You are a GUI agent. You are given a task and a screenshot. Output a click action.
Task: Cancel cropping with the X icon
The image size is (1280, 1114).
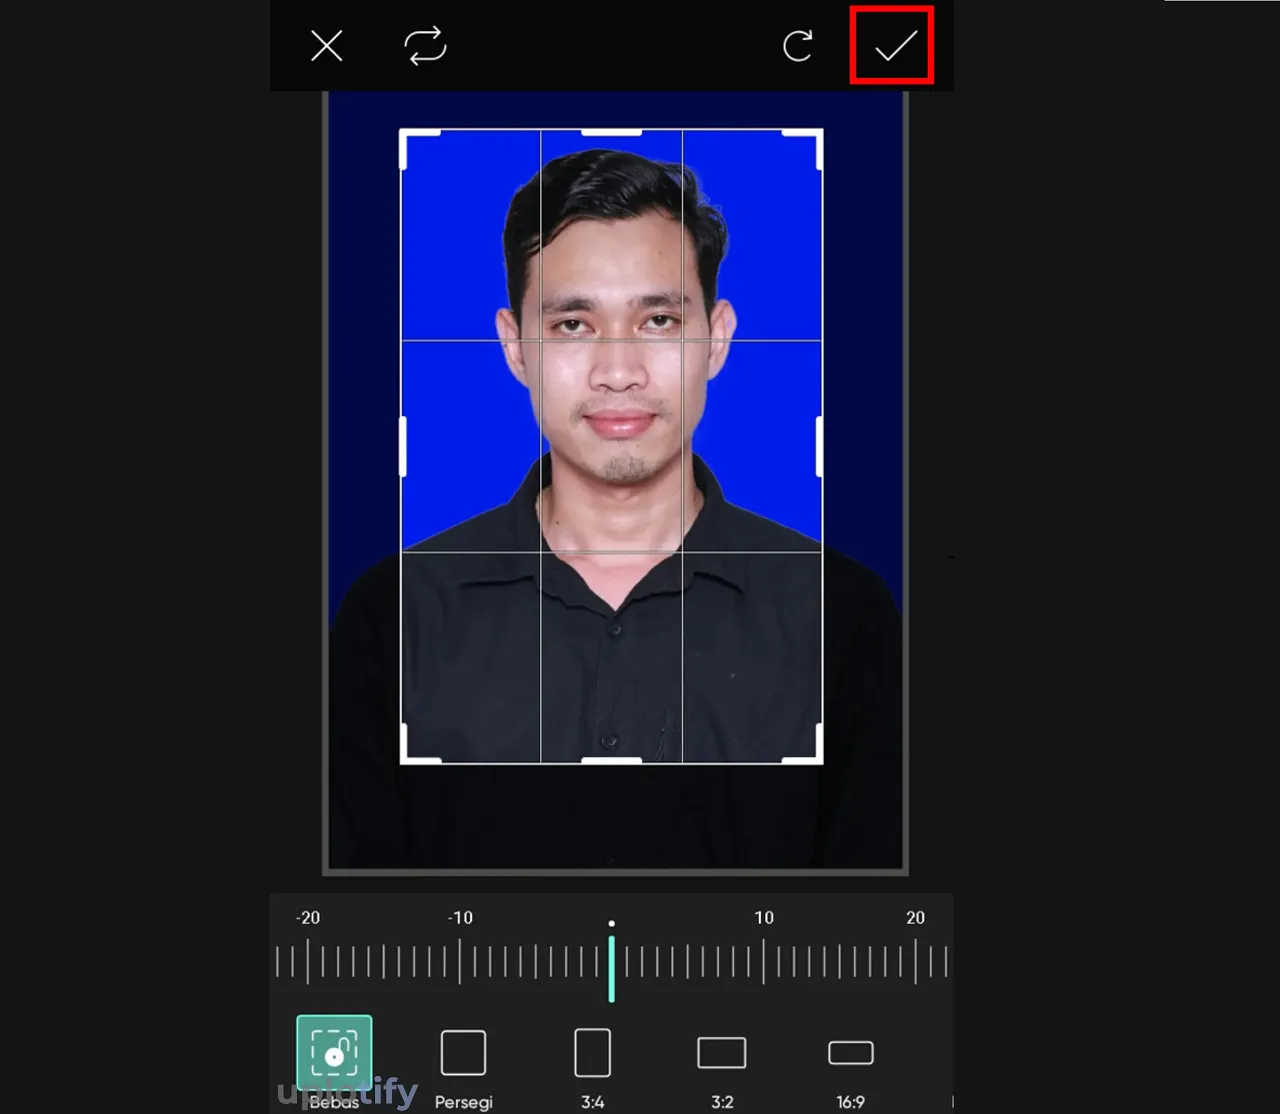click(326, 46)
